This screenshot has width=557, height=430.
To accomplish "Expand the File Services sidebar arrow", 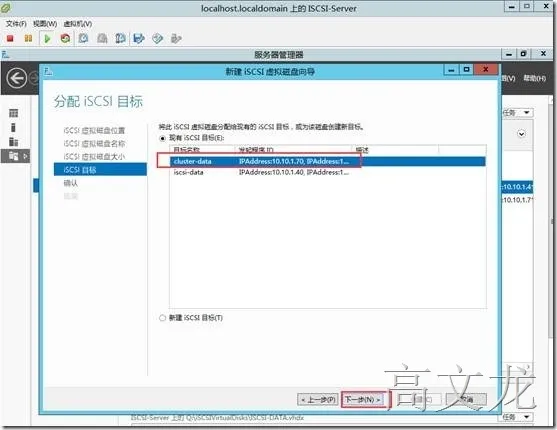I will (x=25, y=156).
